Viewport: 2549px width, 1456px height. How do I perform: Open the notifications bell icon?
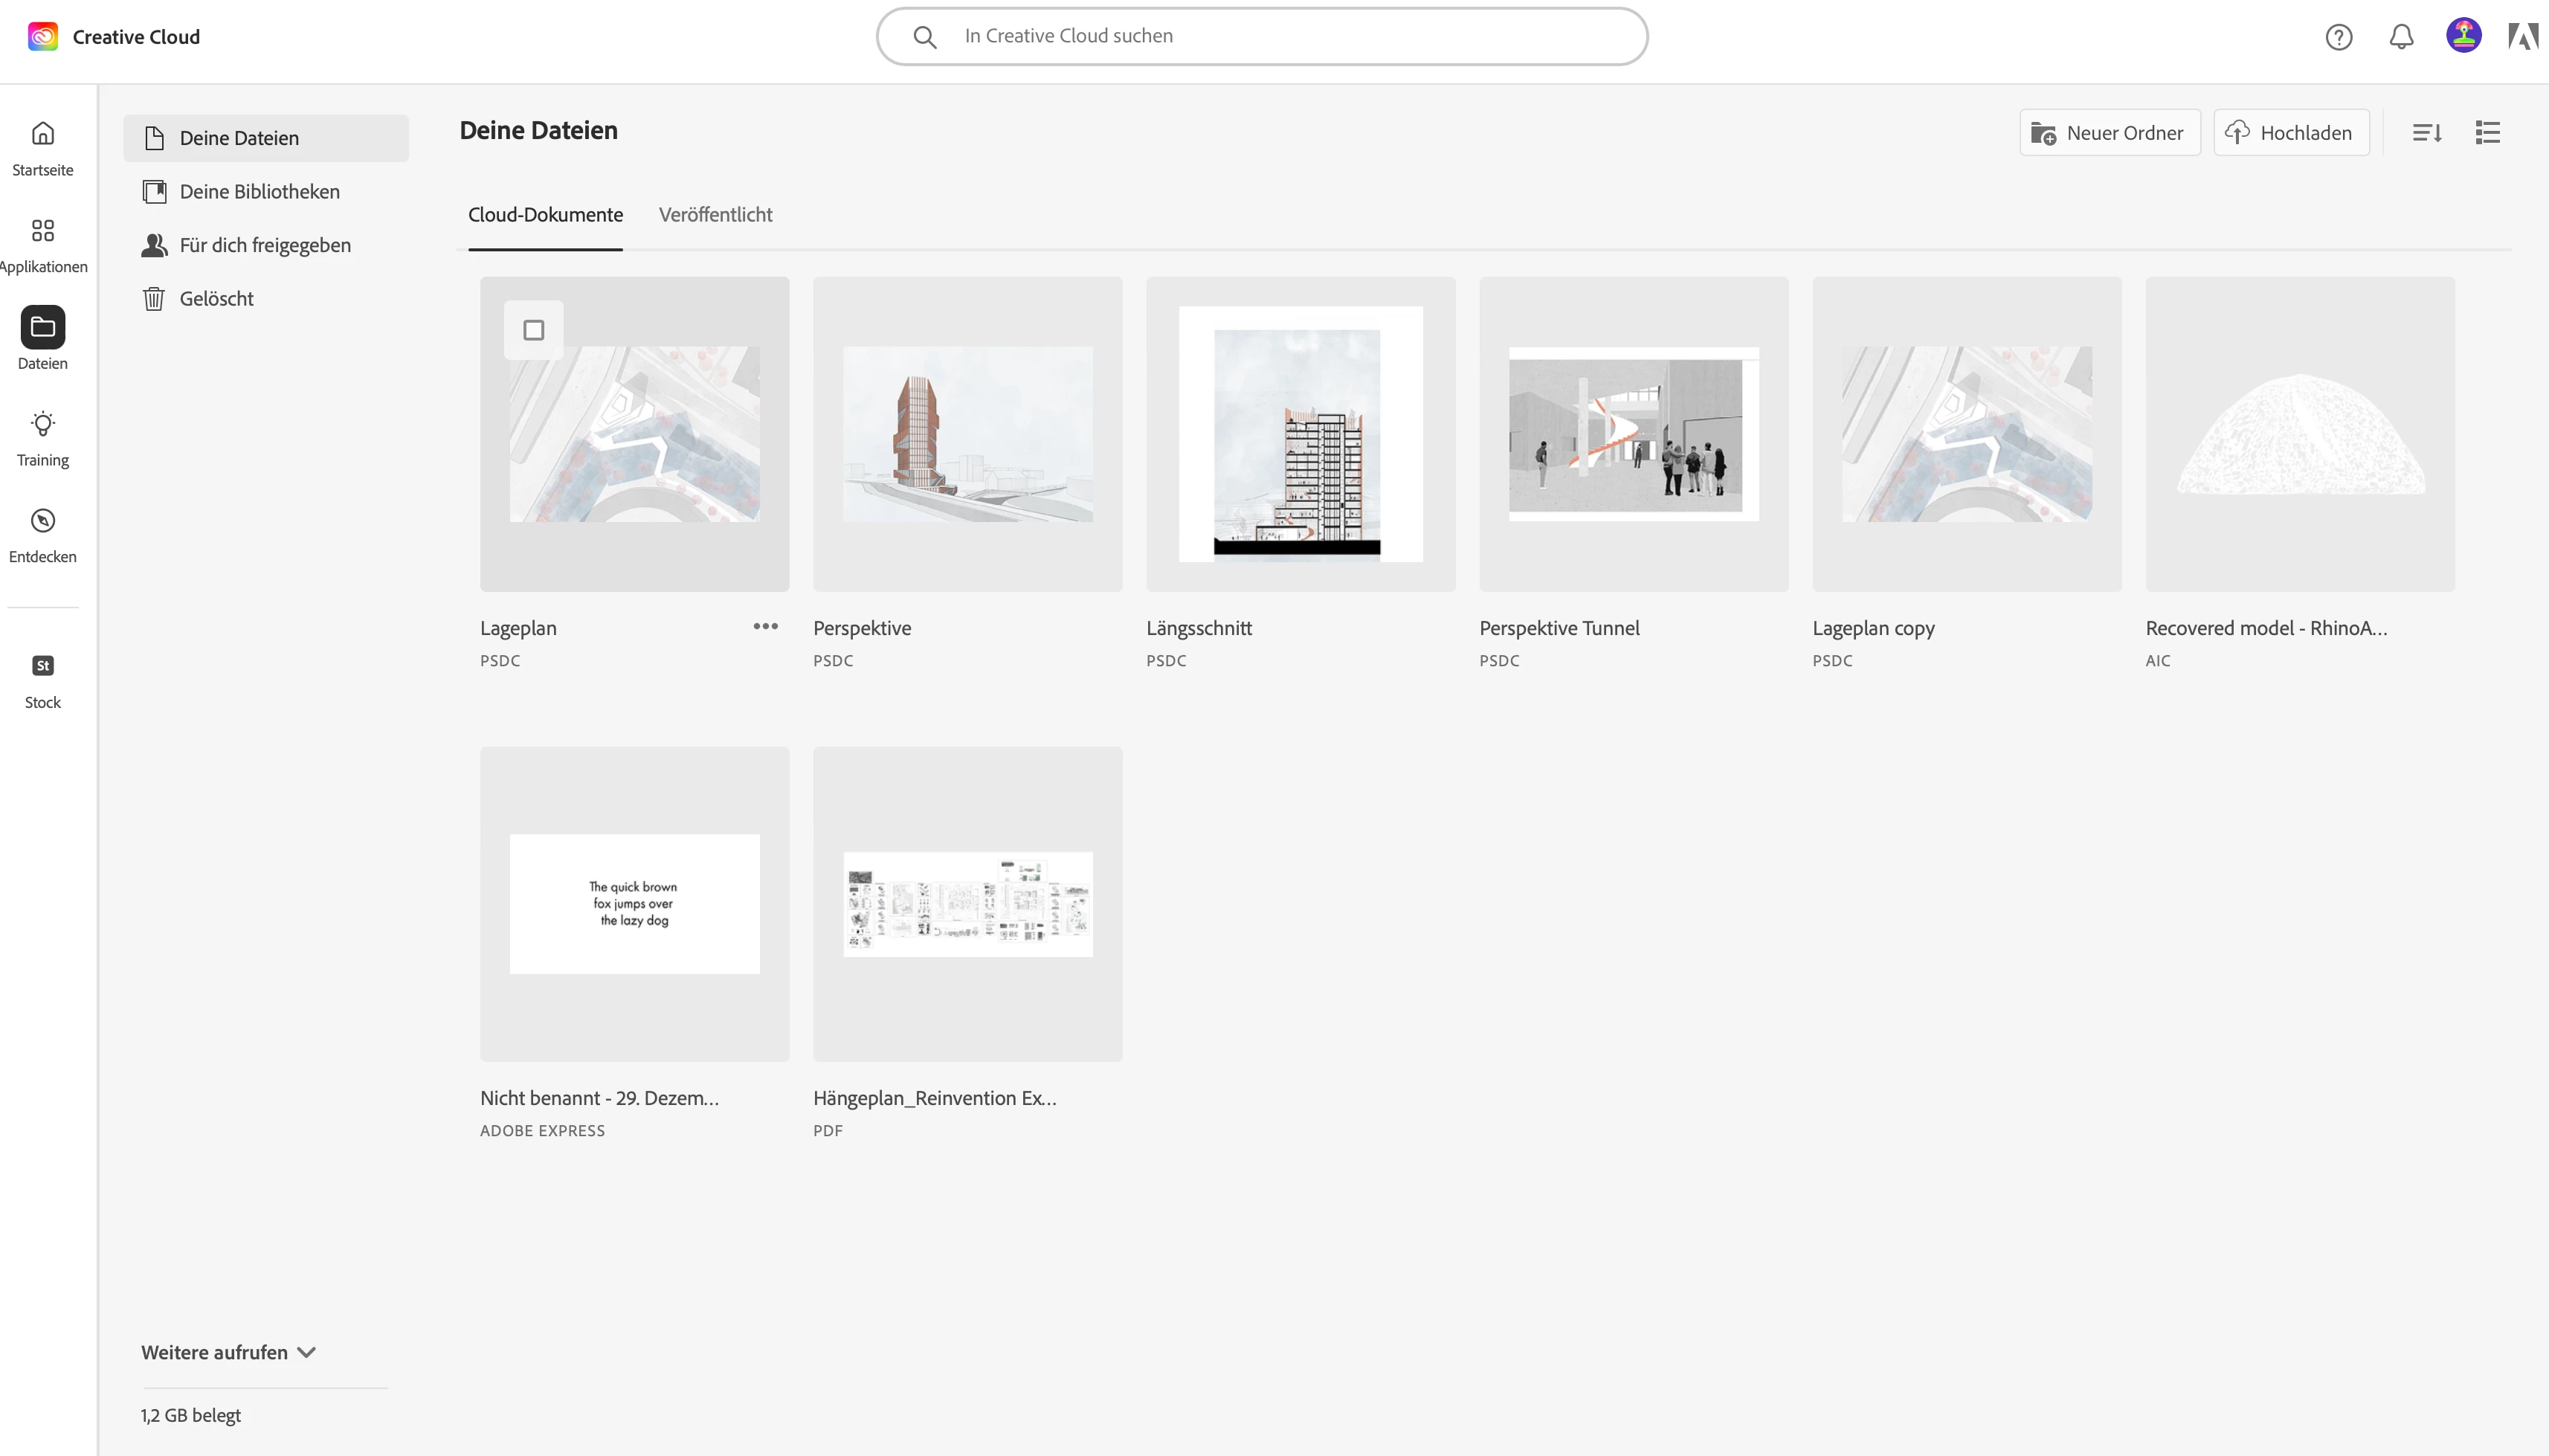pyautogui.click(x=2401, y=37)
